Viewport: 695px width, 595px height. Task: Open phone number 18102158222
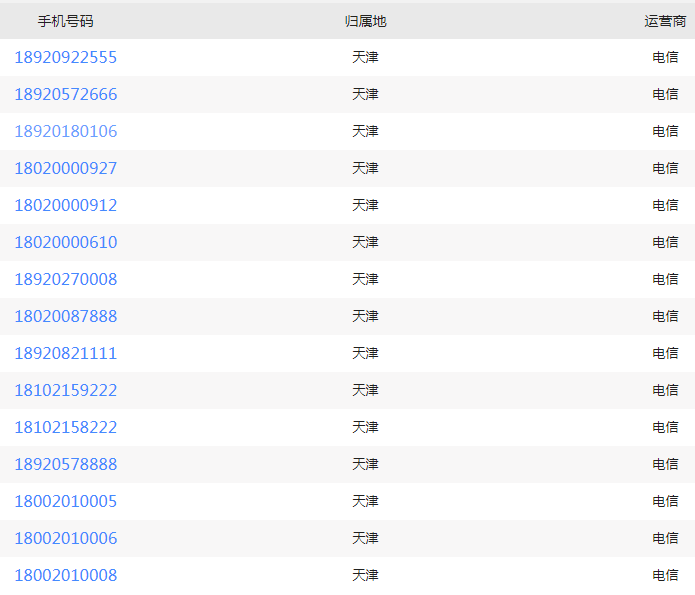click(x=66, y=427)
